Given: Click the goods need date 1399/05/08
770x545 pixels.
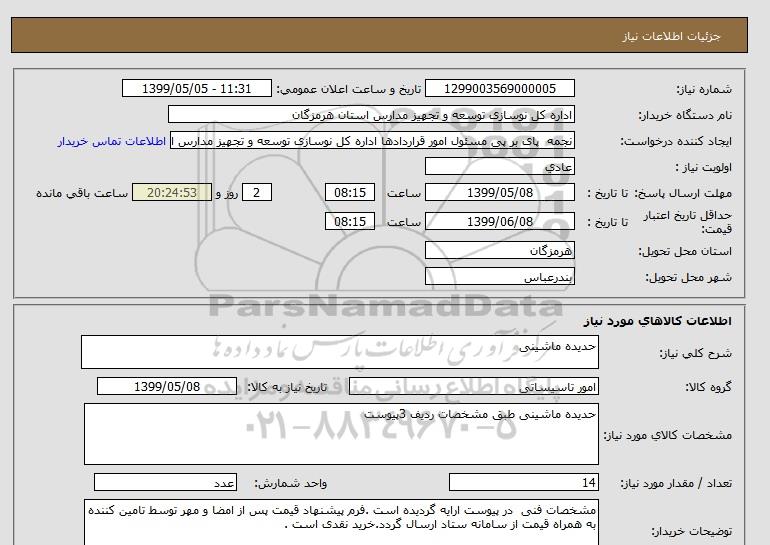Looking at the screenshot, I should (167, 386).
